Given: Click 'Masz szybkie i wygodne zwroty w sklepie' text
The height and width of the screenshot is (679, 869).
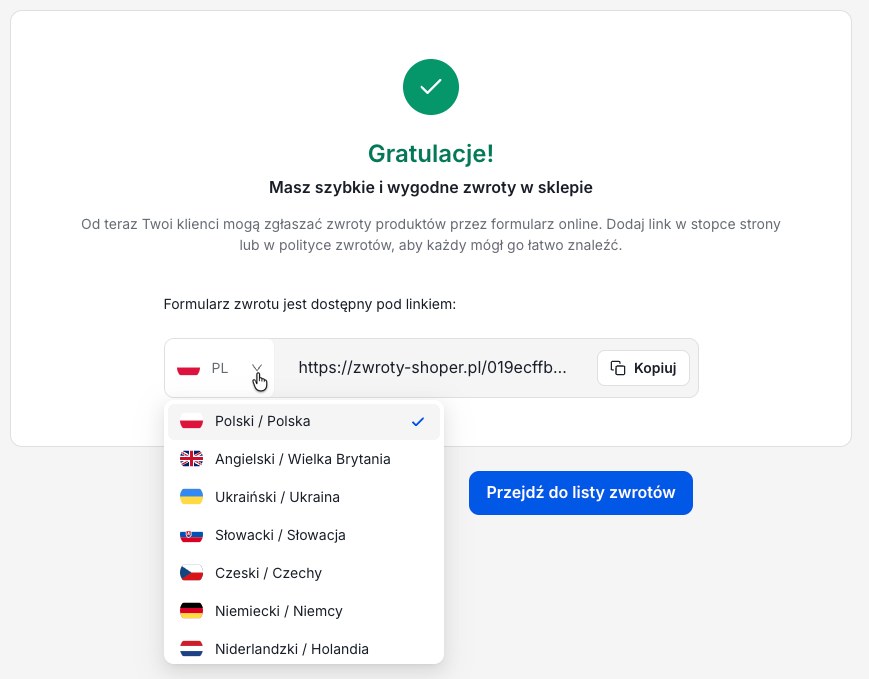Looking at the screenshot, I should click(x=431, y=187).
